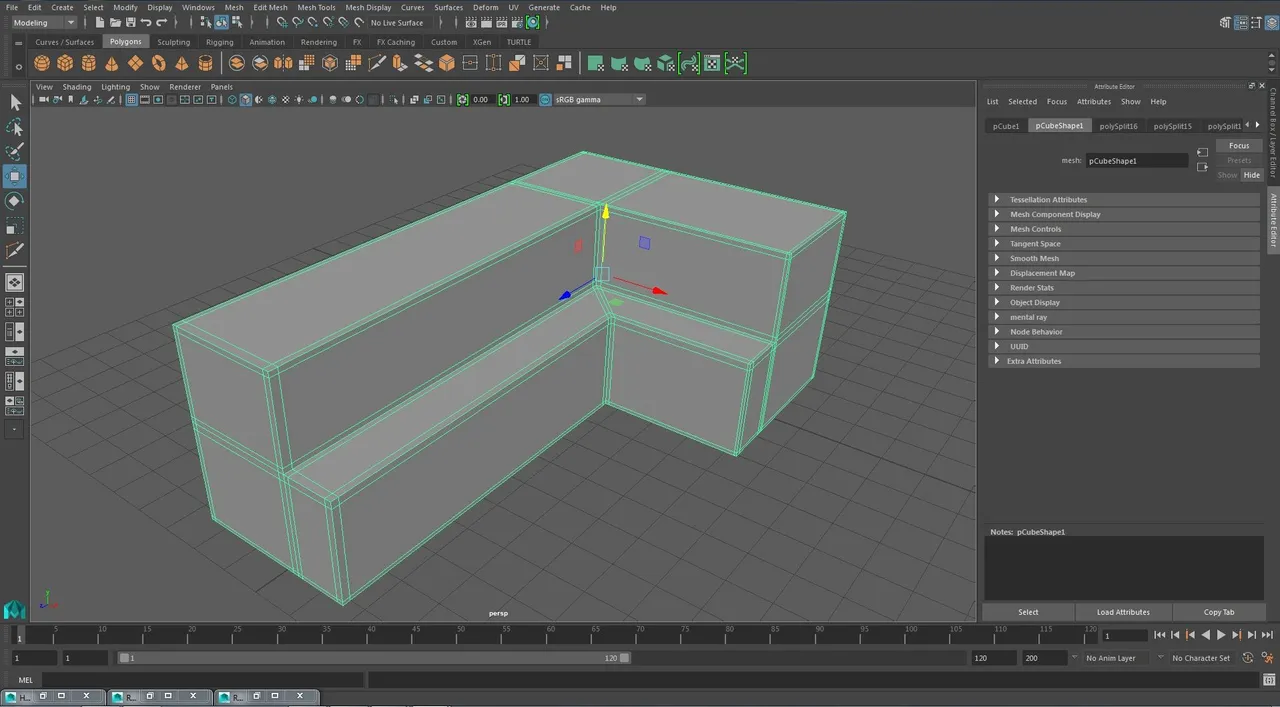This screenshot has width=1280, height=707.
Task: Select the Move tool in toolbox
Action: point(15,176)
